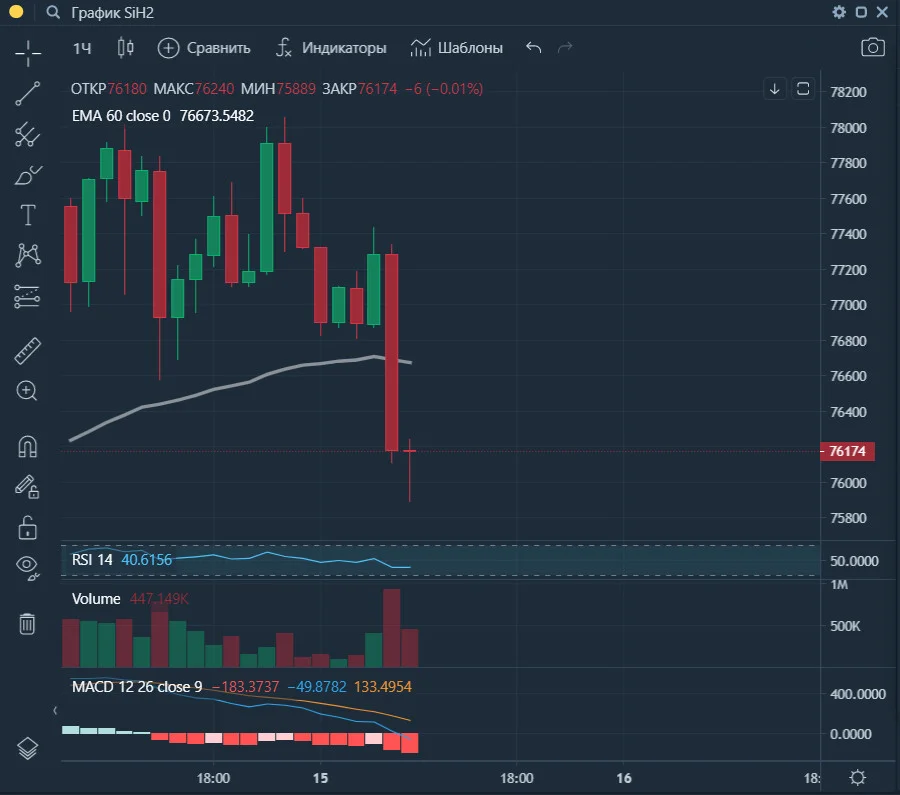This screenshot has width=900, height=795.
Task: Toggle lock all drawings
Action: [28, 528]
